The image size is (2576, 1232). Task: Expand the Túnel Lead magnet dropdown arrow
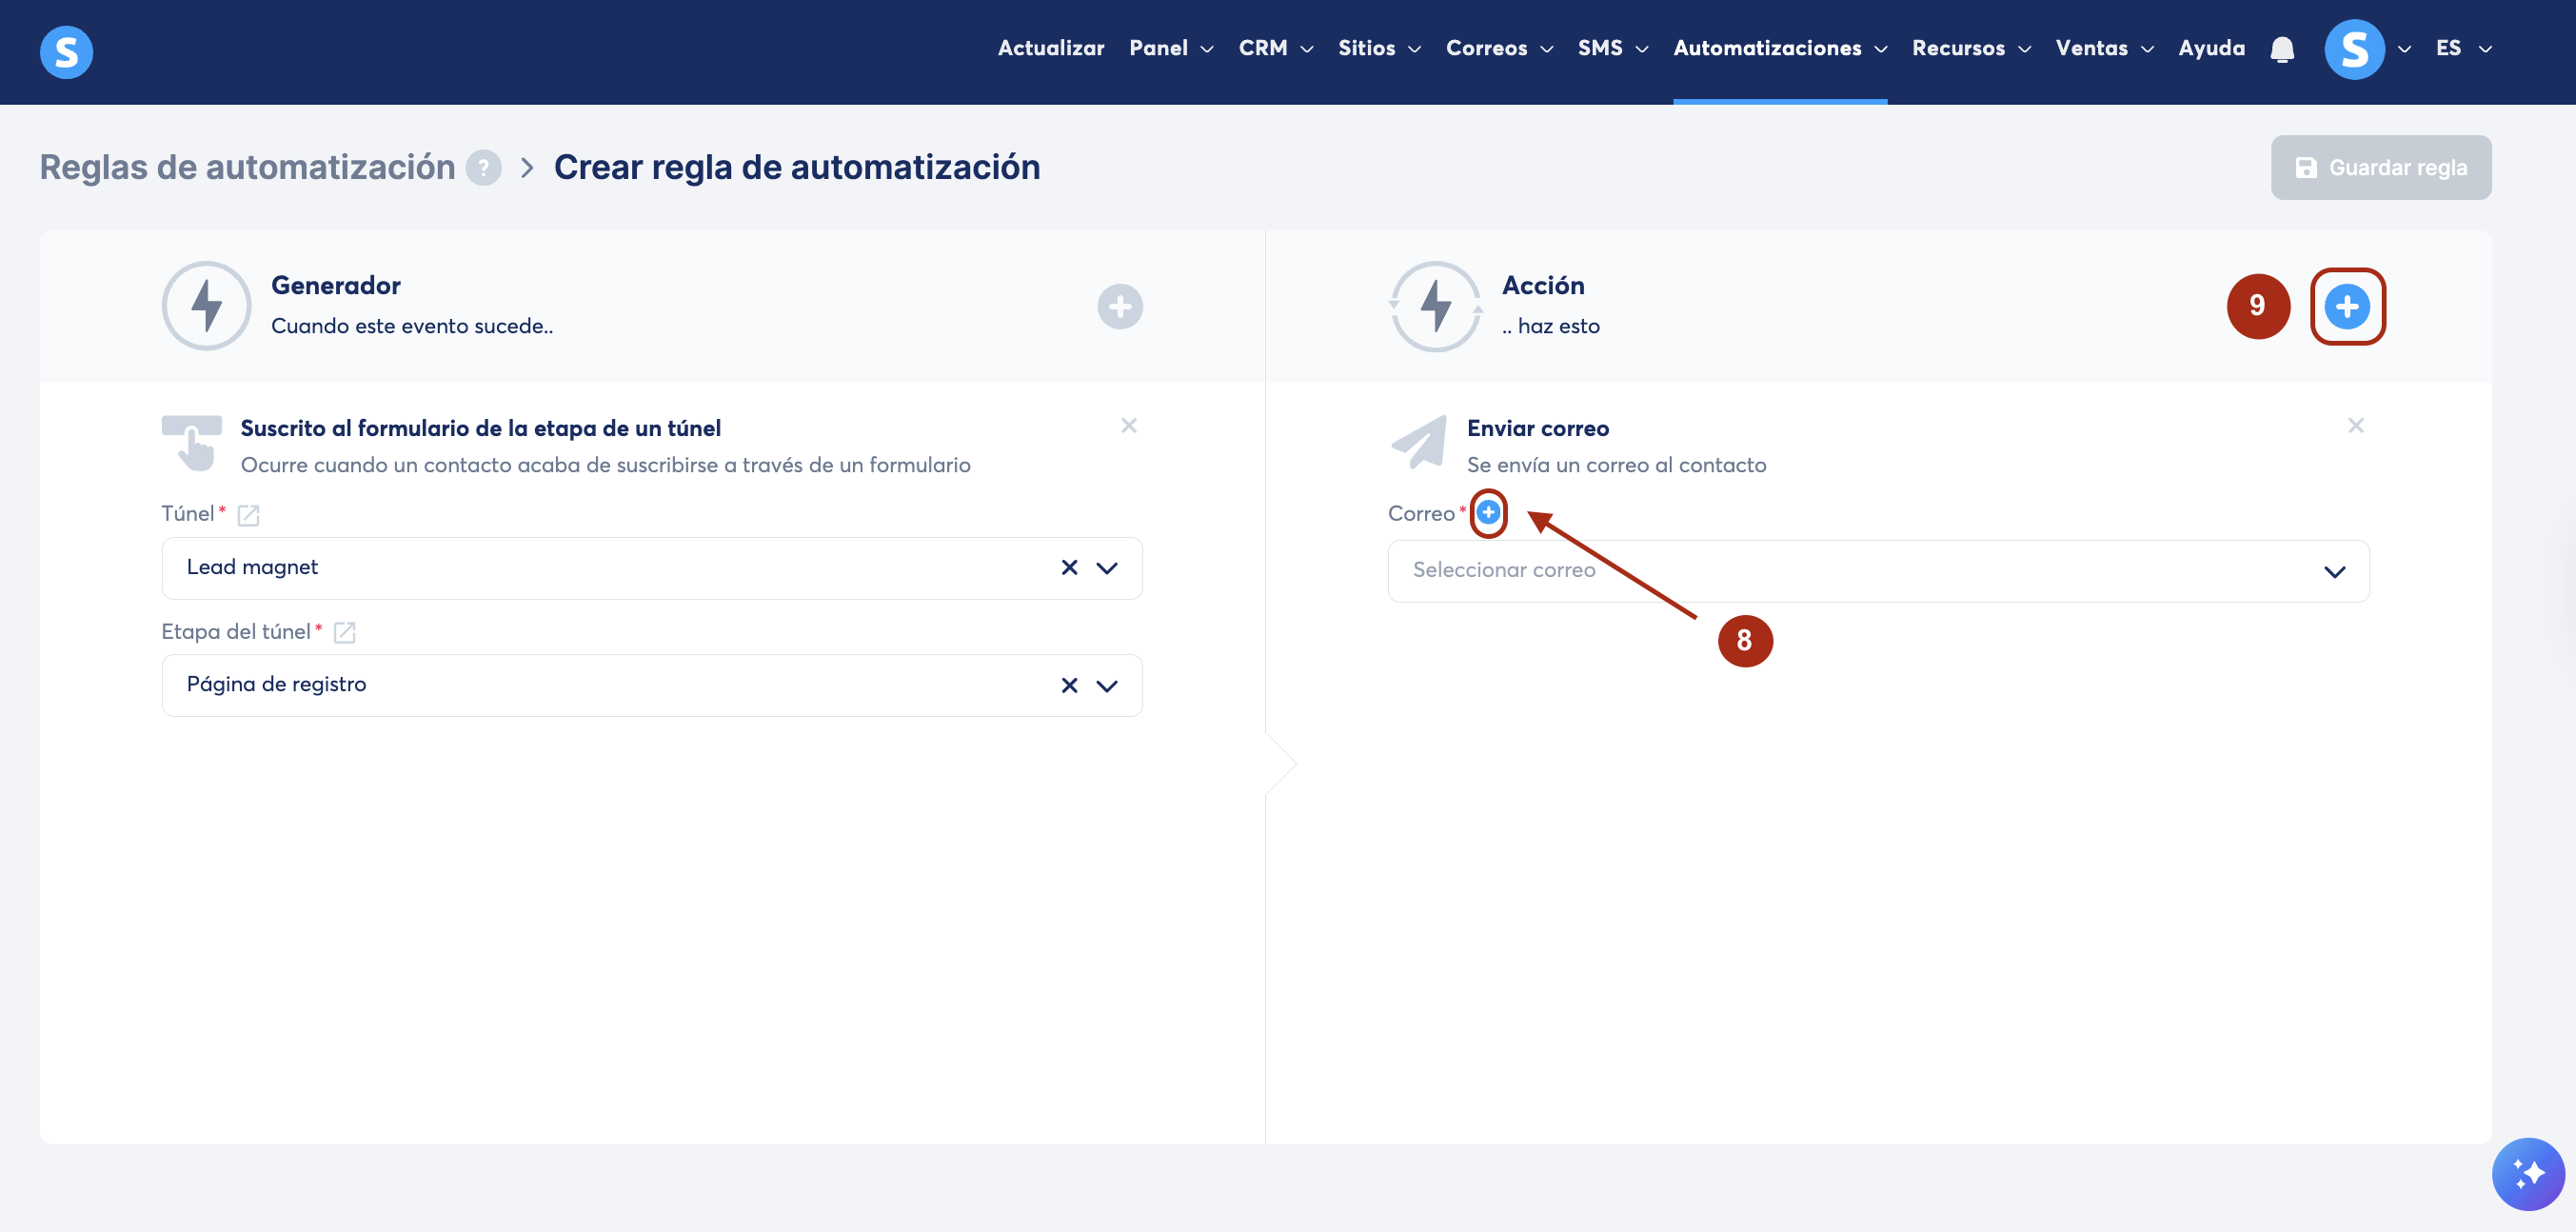[1106, 568]
